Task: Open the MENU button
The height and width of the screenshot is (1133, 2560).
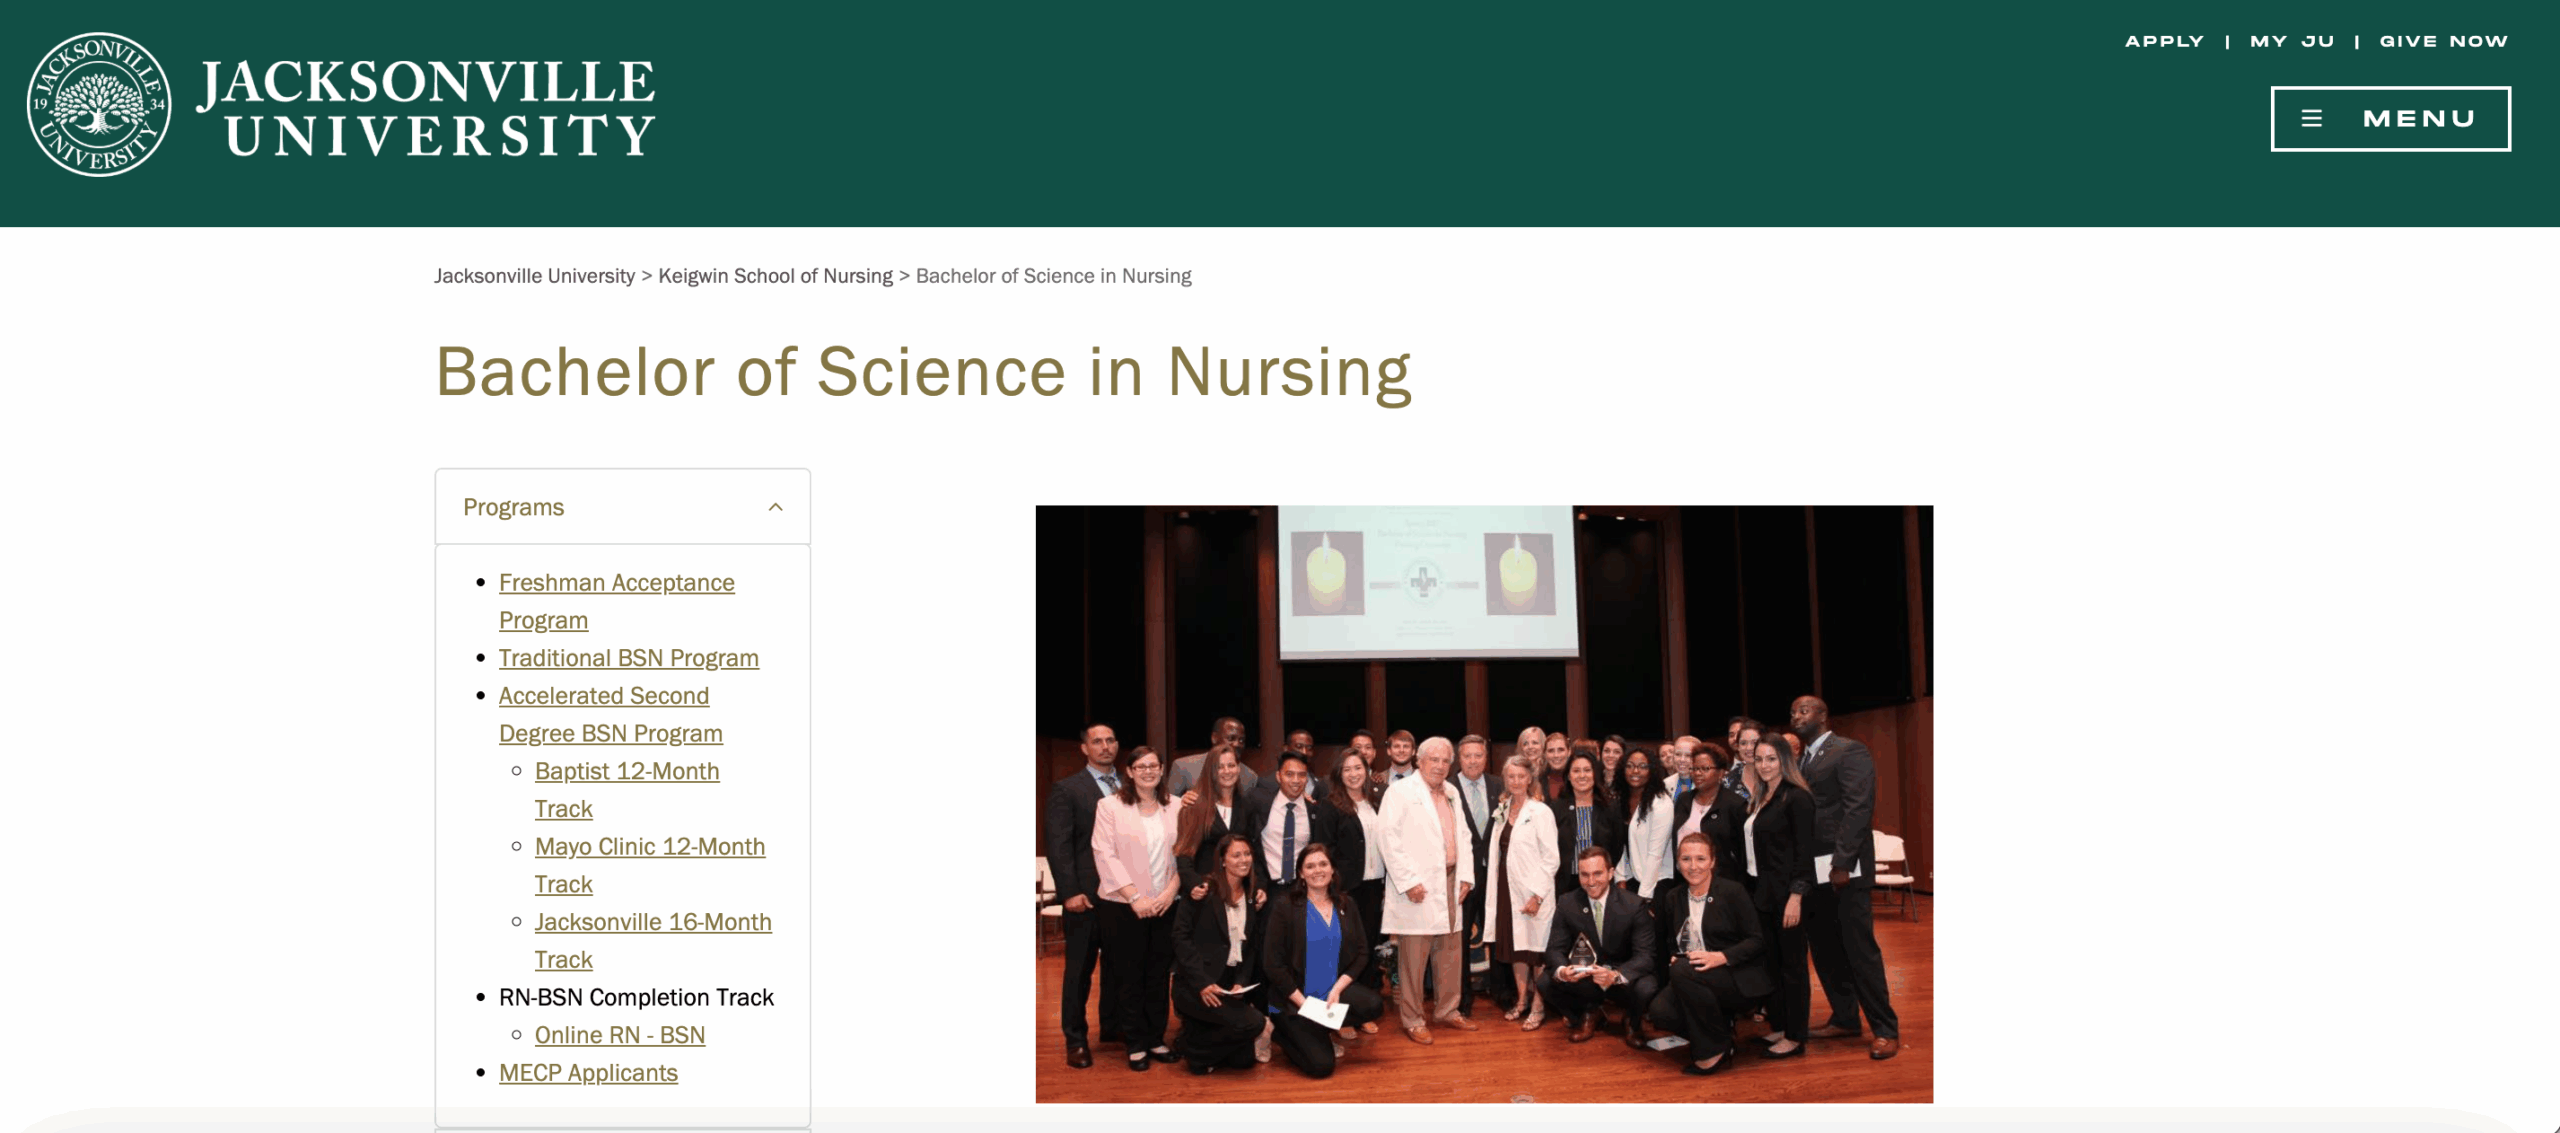Action: click(2390, 119)
